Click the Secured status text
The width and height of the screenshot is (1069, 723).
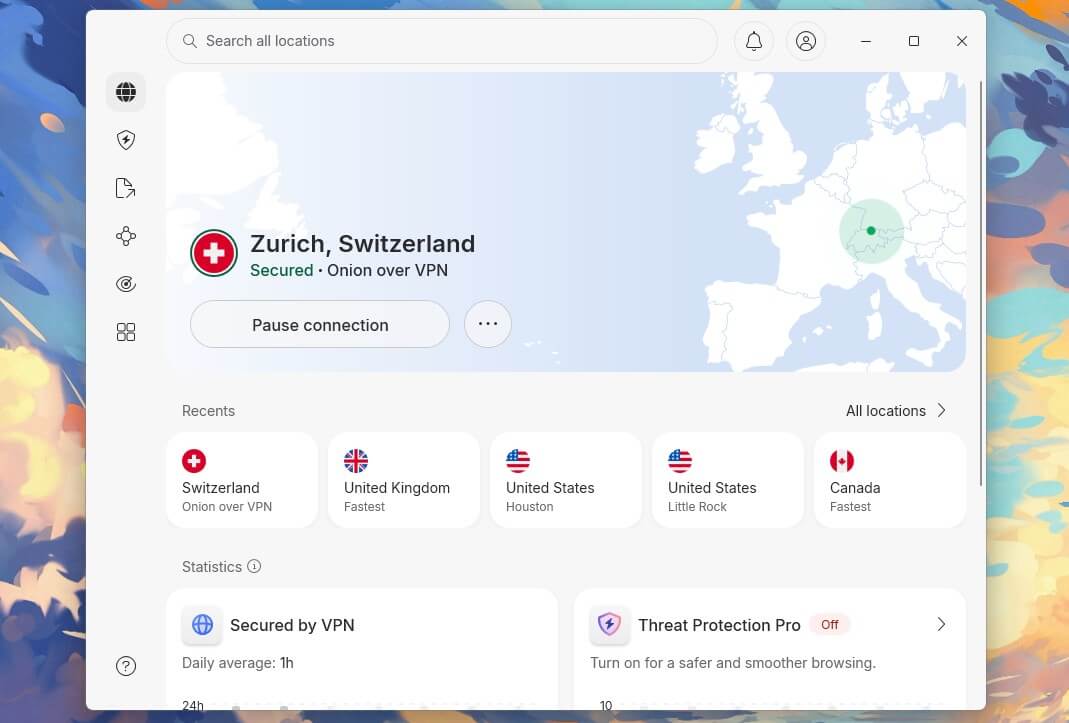(x=282, y=270)
